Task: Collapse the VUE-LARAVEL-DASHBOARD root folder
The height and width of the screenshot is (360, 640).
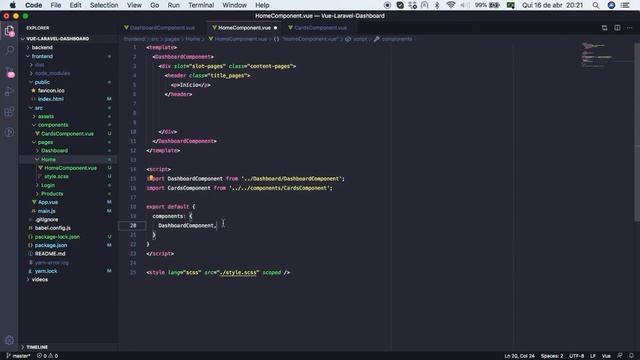Action: coord(58,39)
